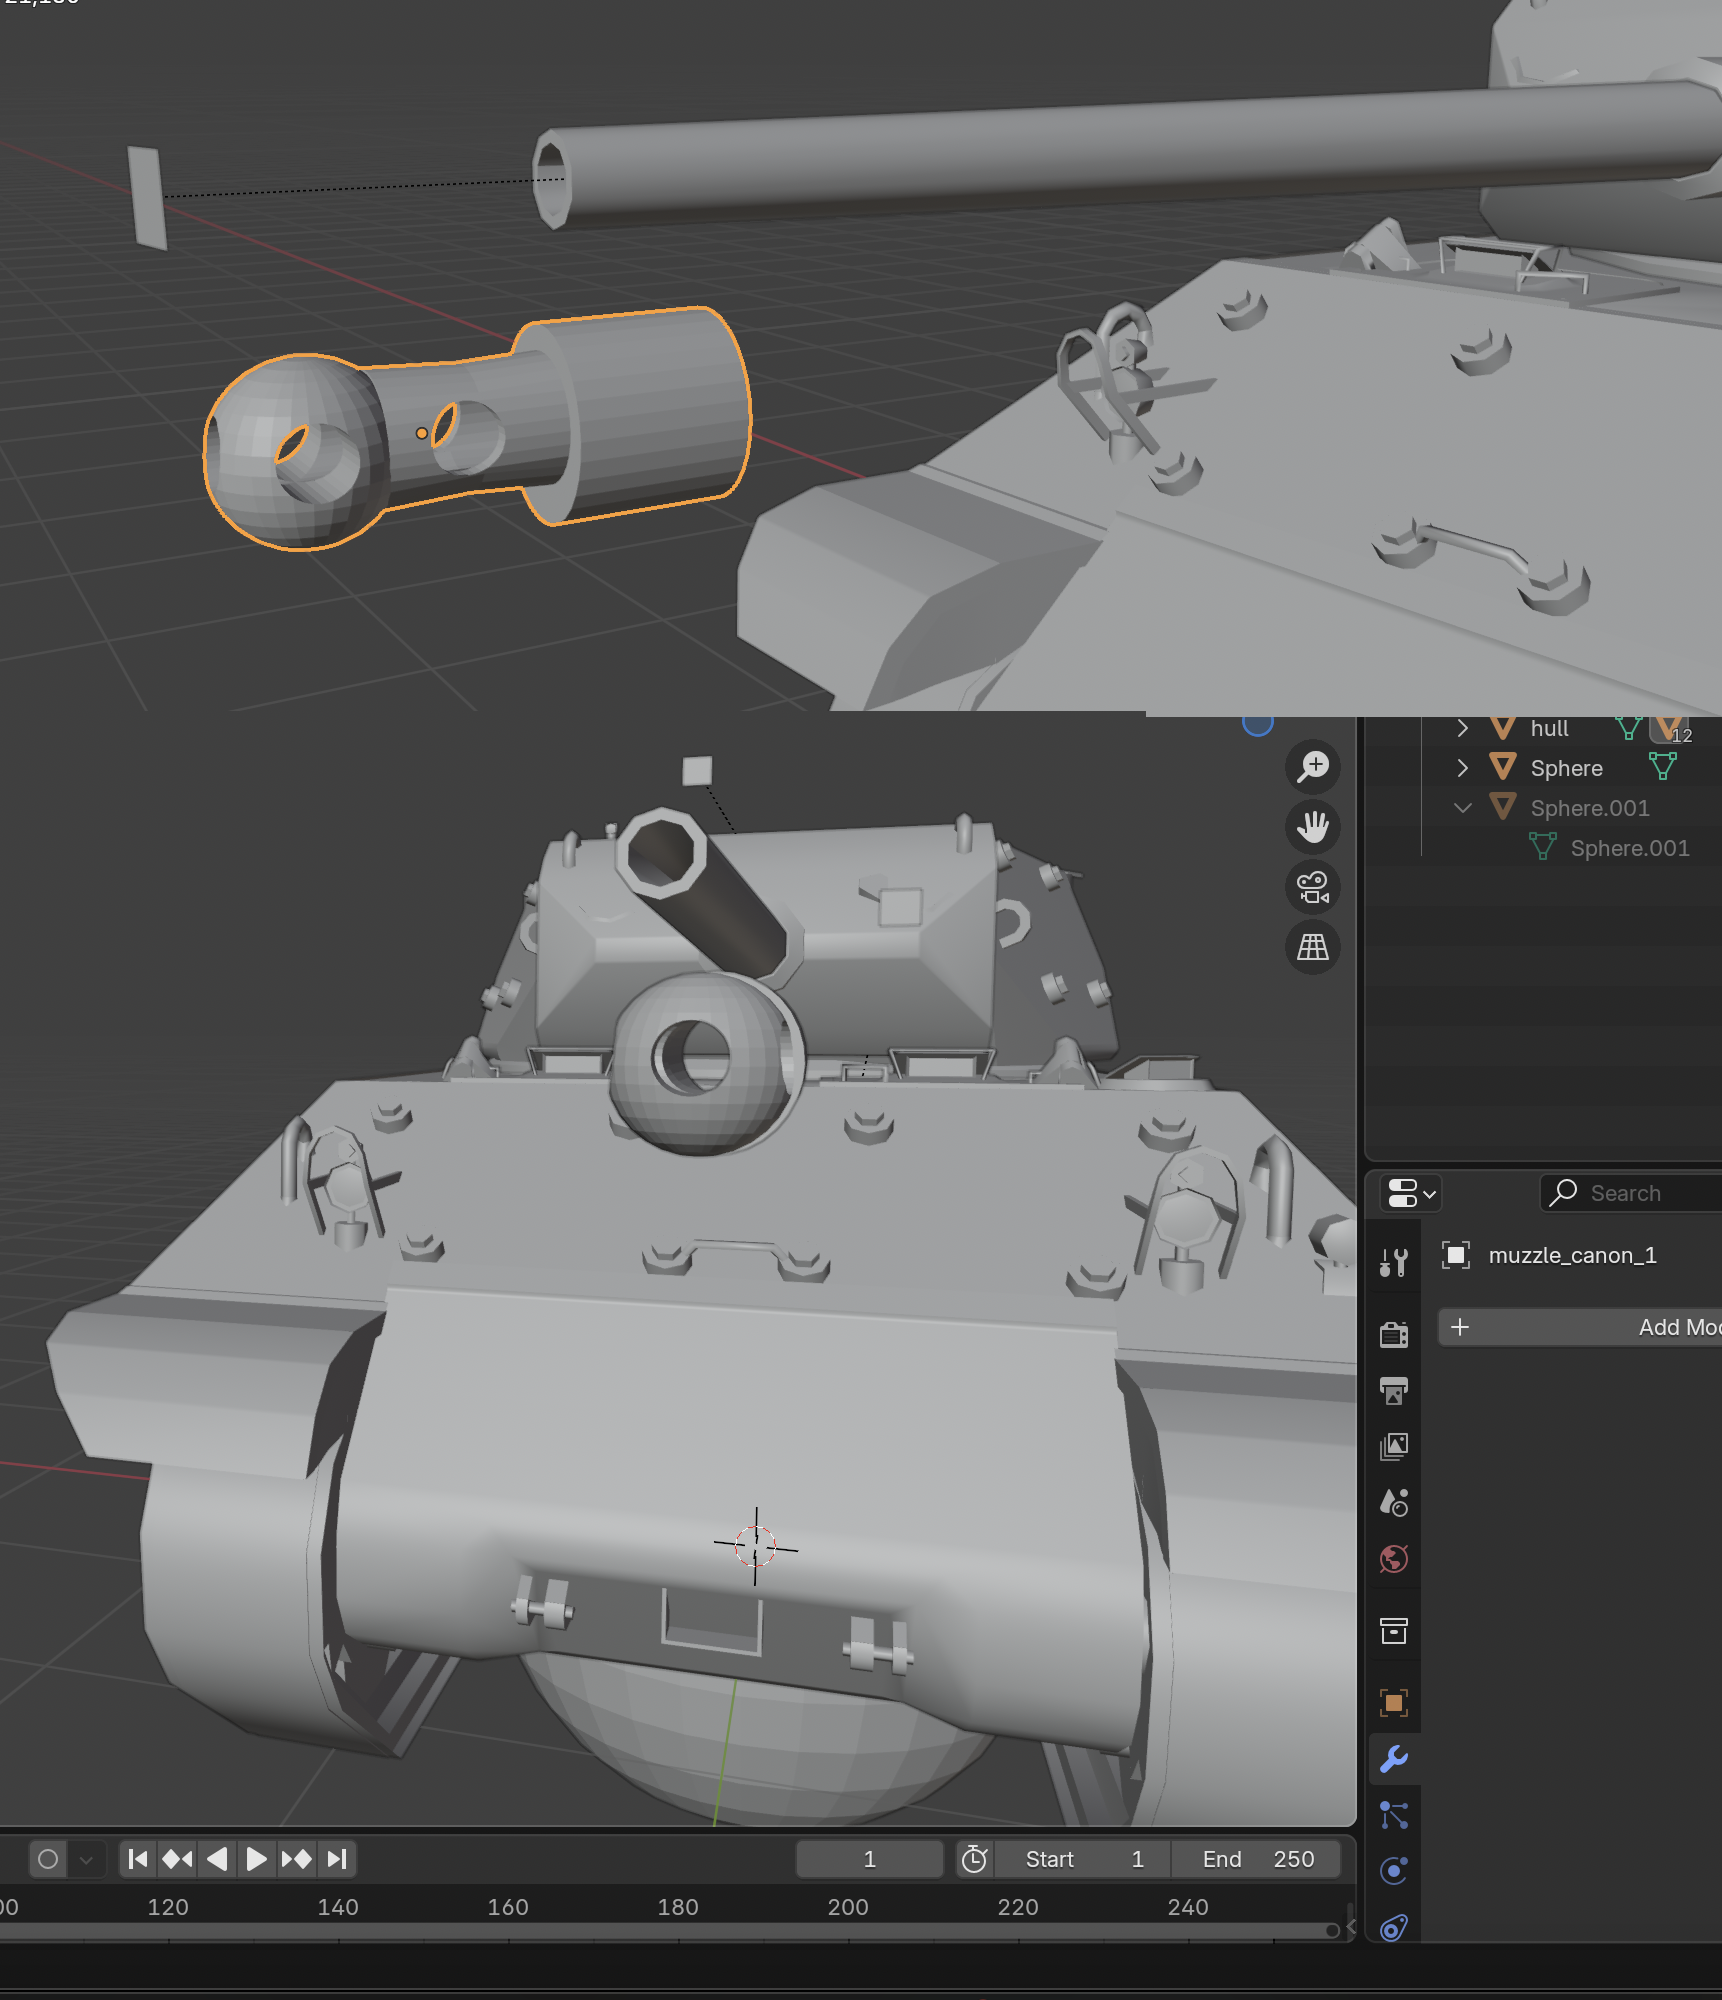Switch to the World Properties globe tab

1393,1559
